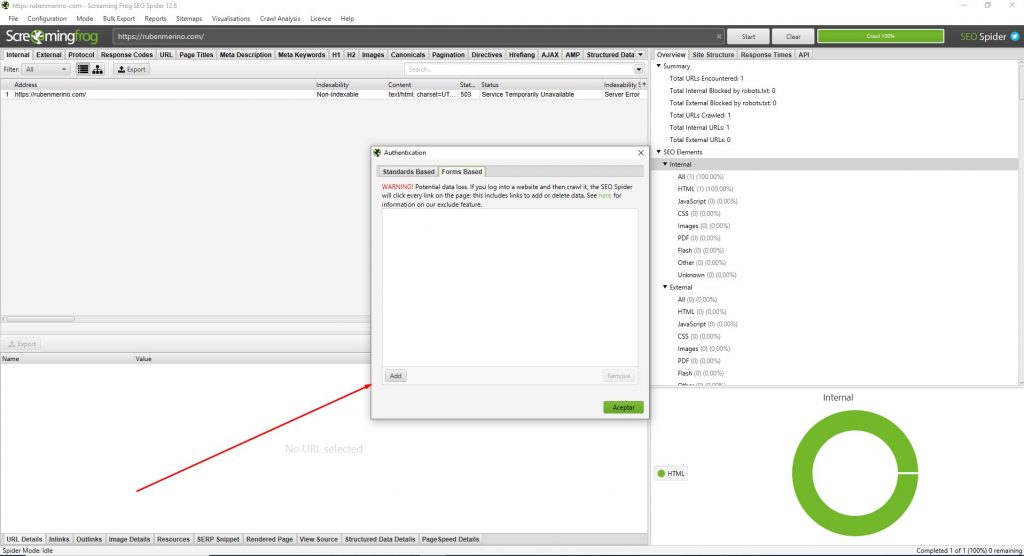Open the search options dropdown arrow

pyautogui.click(x=639, y=70)
